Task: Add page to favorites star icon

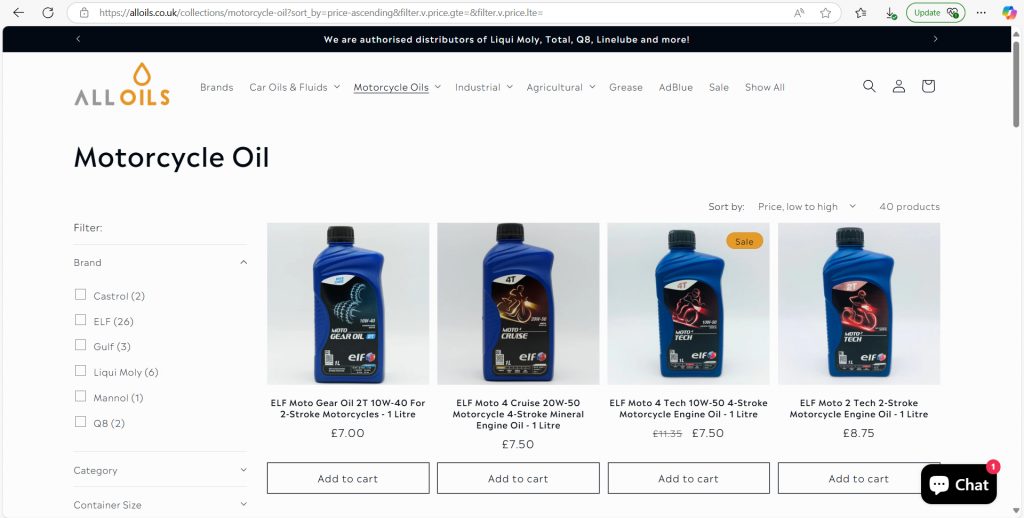Action: (x=825, y=12)
